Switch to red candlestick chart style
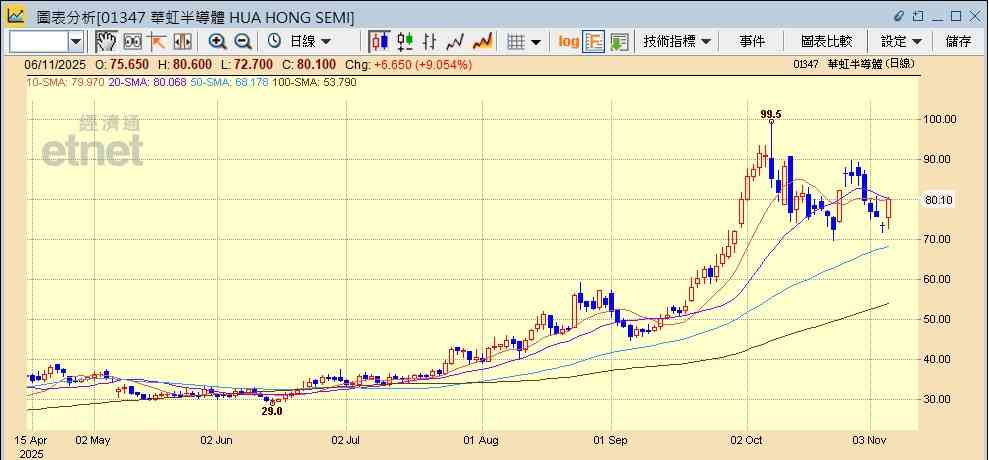989x460 pixels. [x=379, y=41]
